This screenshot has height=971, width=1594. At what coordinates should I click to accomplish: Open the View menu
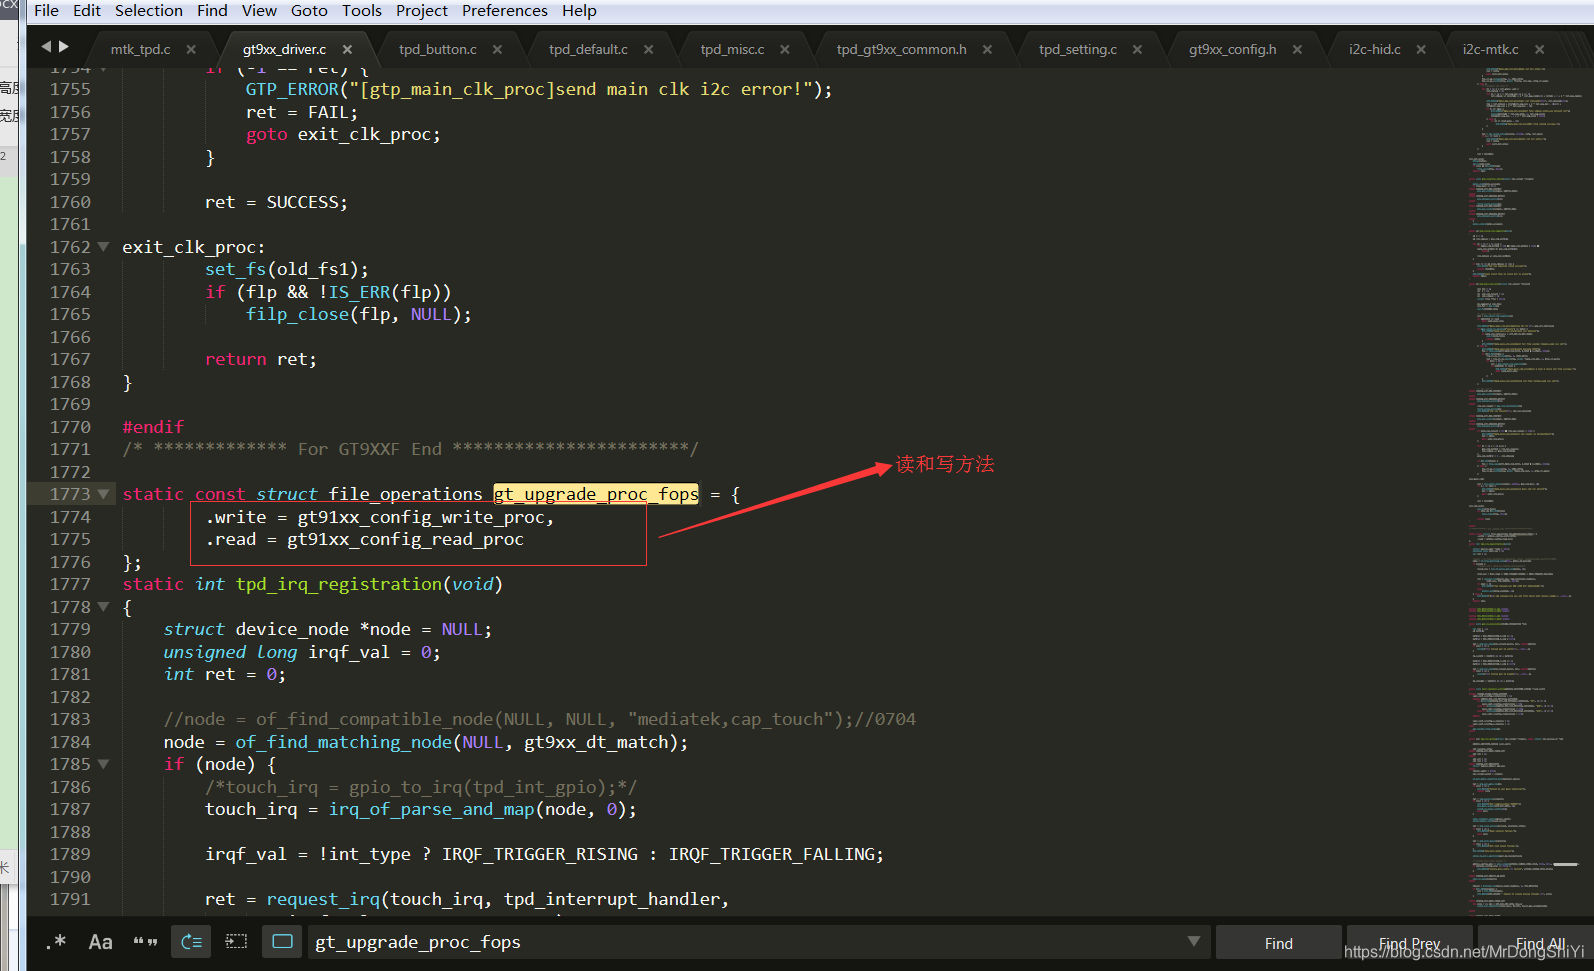pyautogui.click(x=259, y=11)
